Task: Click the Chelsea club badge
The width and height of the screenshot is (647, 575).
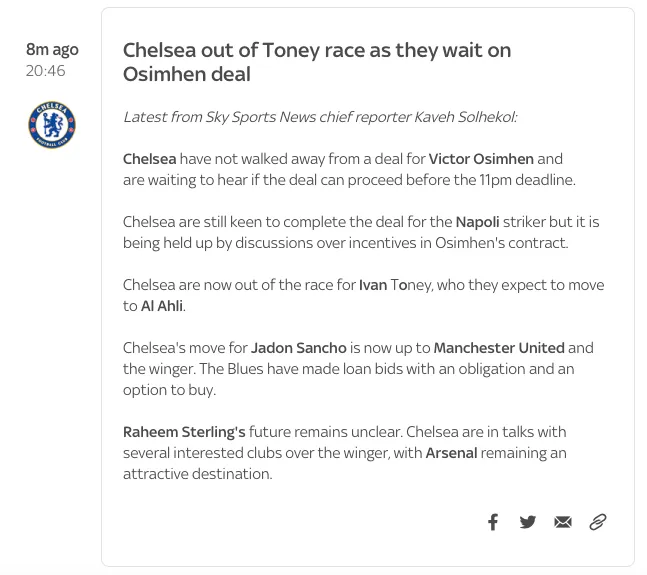Action: tap(52, 125)
